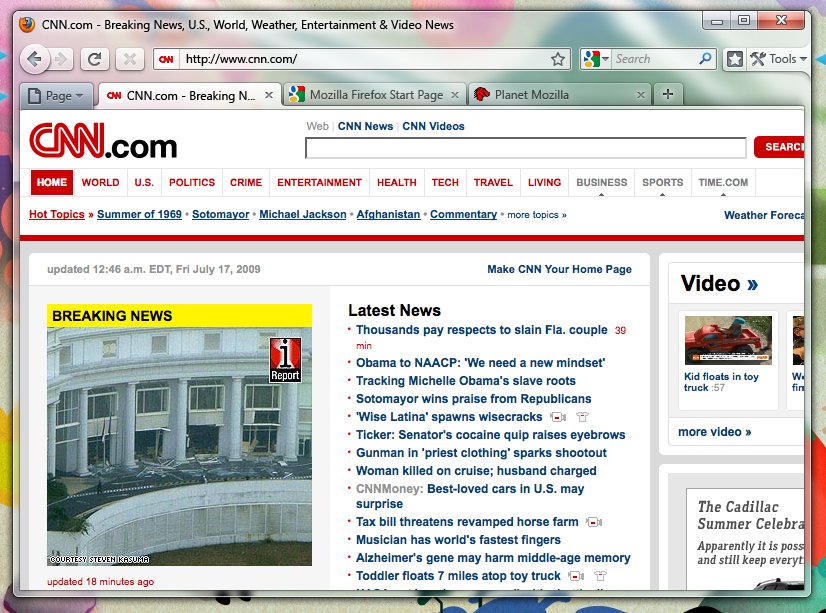Open the ENTERTAINMENT section
Screen dimensions: 826x613
(319, 183)
